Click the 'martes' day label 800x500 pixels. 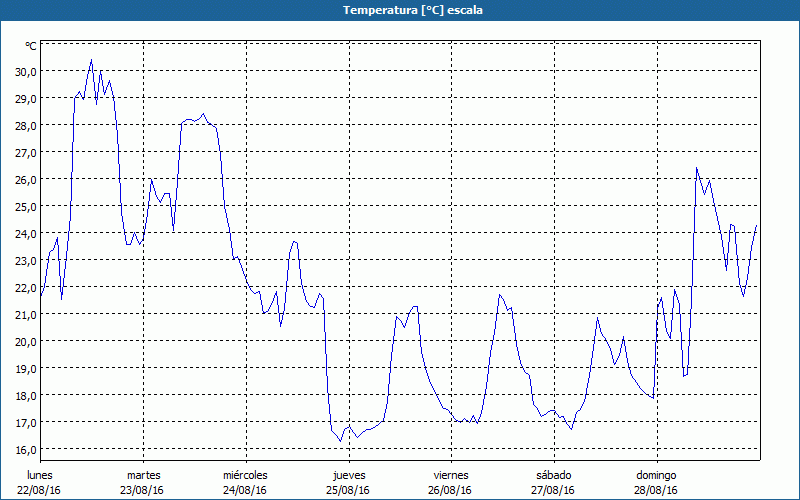pyautogui.click(x=143, y=475)
